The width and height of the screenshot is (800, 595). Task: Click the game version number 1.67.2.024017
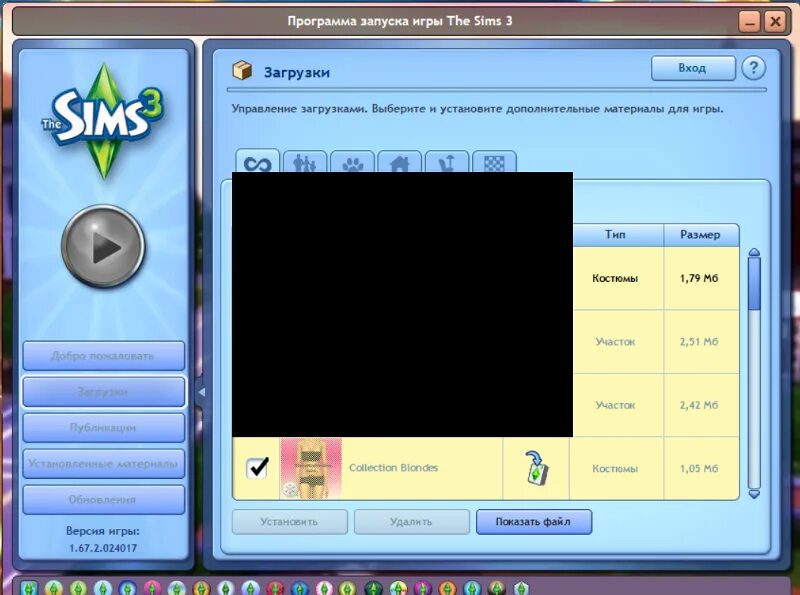[x=103, y=548]
